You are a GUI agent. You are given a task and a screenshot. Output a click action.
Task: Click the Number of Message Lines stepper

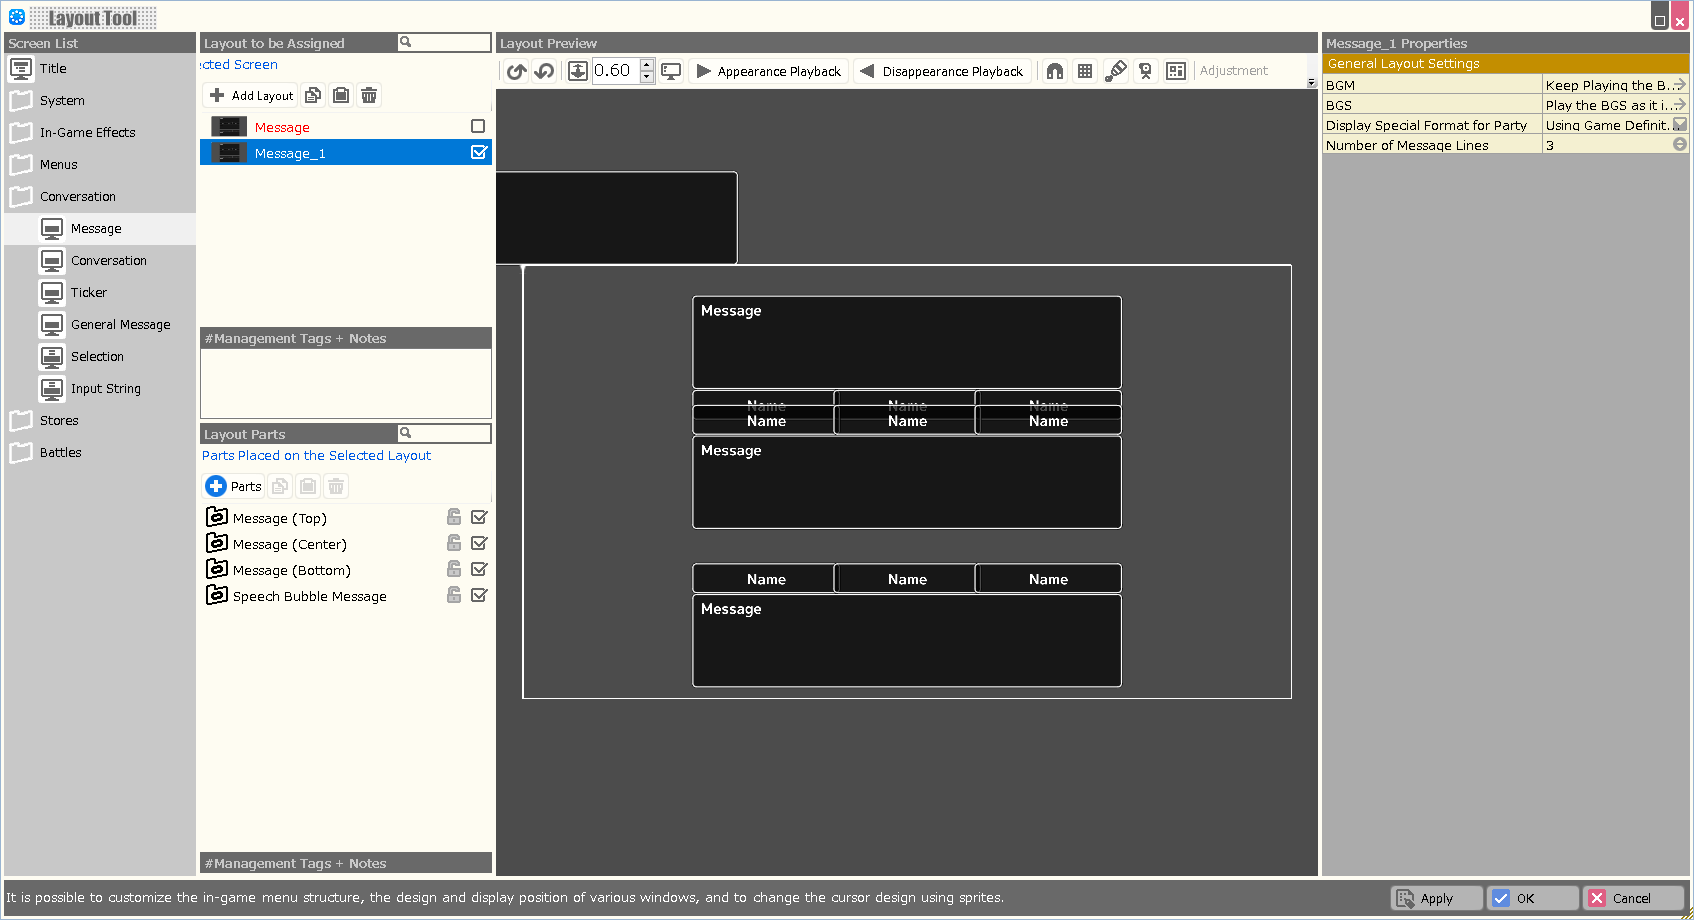tap(1680, 144)
